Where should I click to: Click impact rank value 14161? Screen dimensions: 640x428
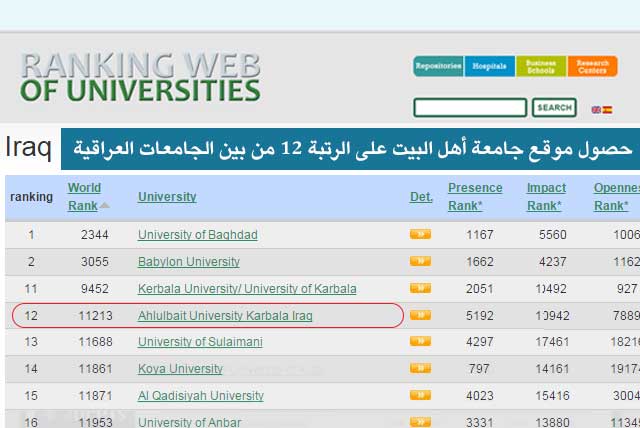pos(552,368)
